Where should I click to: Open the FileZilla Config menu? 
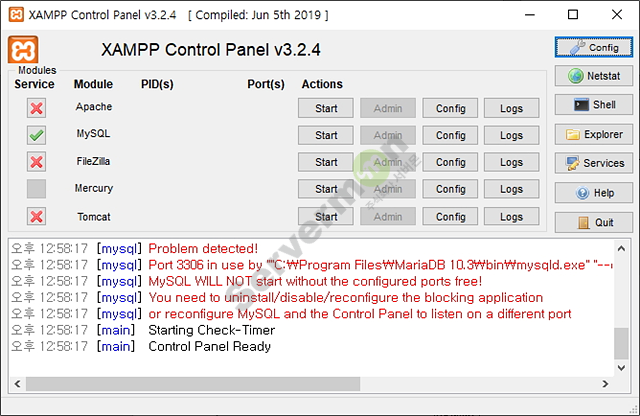(x=450, y=162)
